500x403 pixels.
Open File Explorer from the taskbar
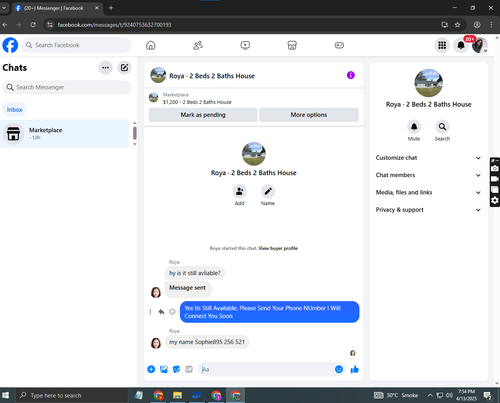pyautogui.click(x=177, y=395)
